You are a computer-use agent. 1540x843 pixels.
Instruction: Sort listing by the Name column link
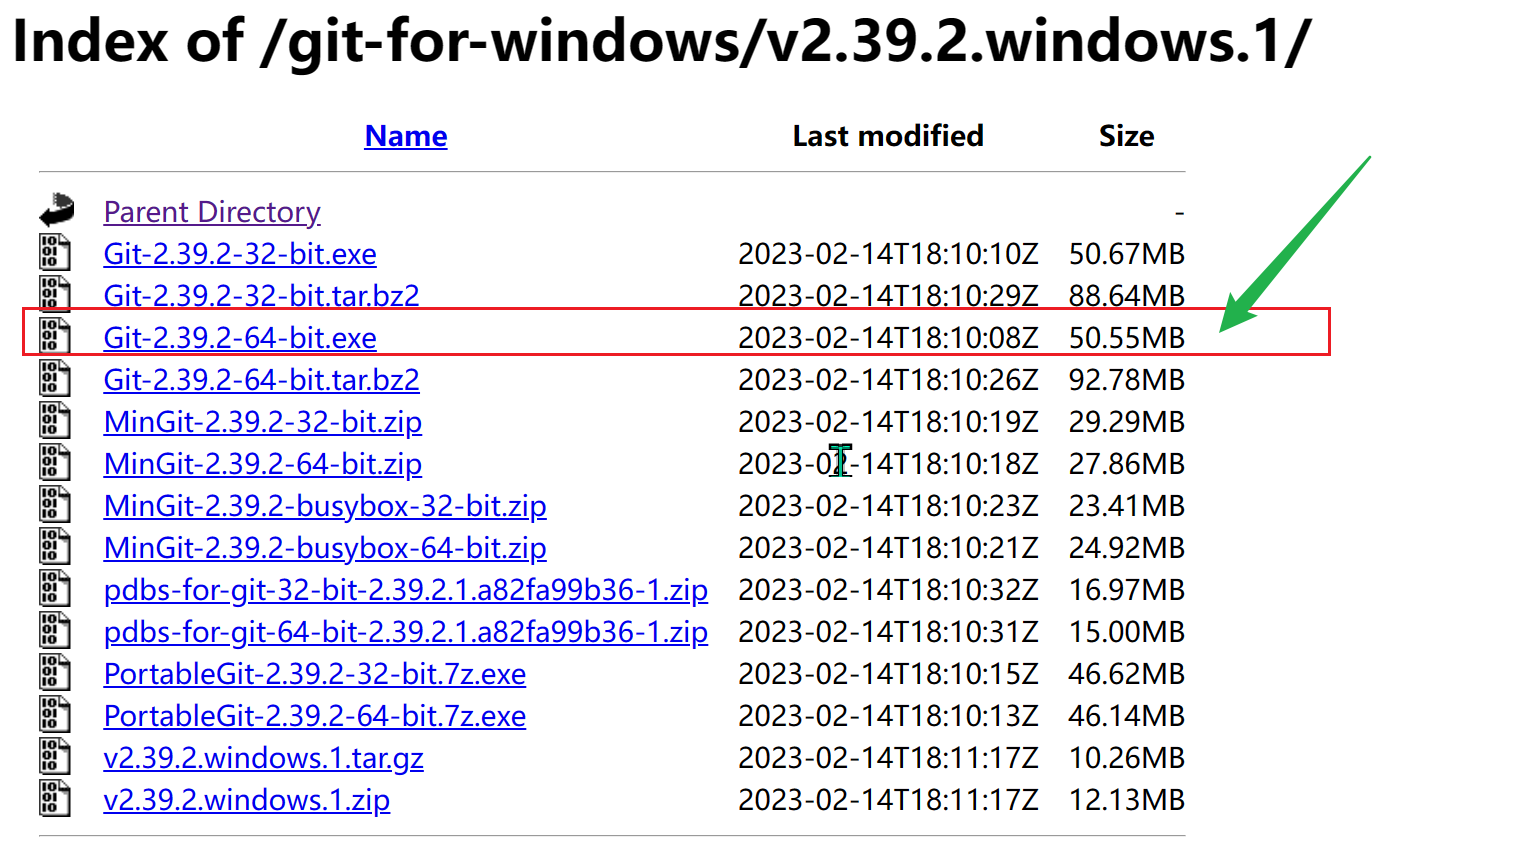point(406,136)
